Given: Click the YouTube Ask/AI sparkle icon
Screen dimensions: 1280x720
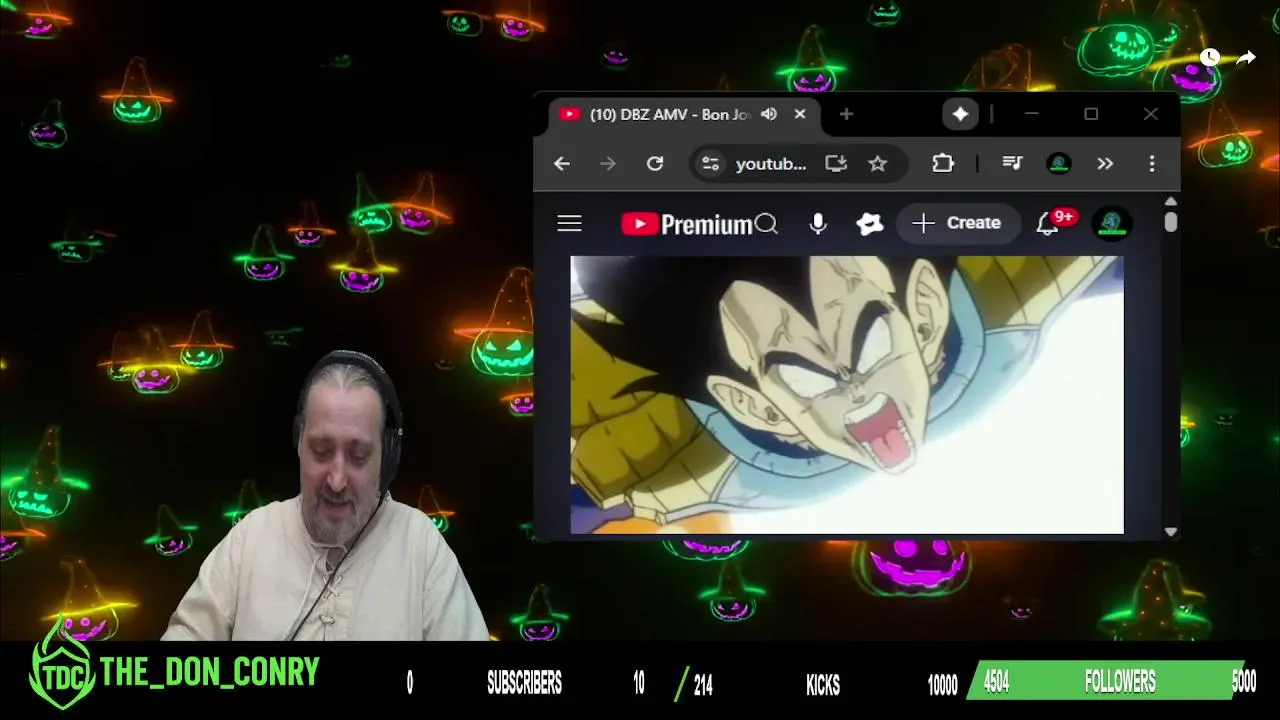Looking at the screenshot, I should point(870,224).
